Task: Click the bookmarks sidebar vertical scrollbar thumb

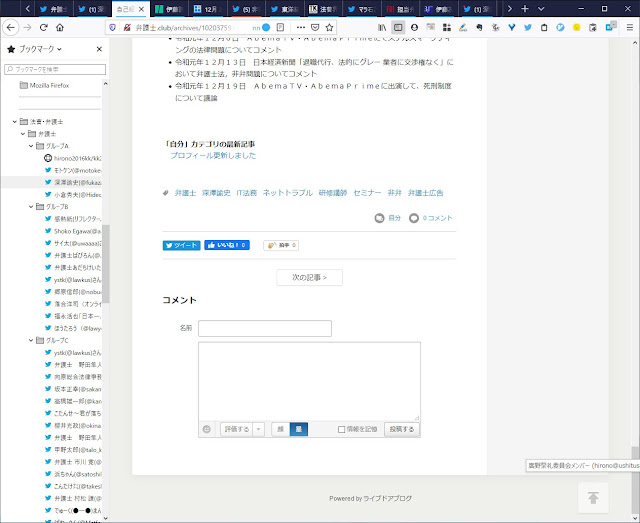Action: pos(106,264)
